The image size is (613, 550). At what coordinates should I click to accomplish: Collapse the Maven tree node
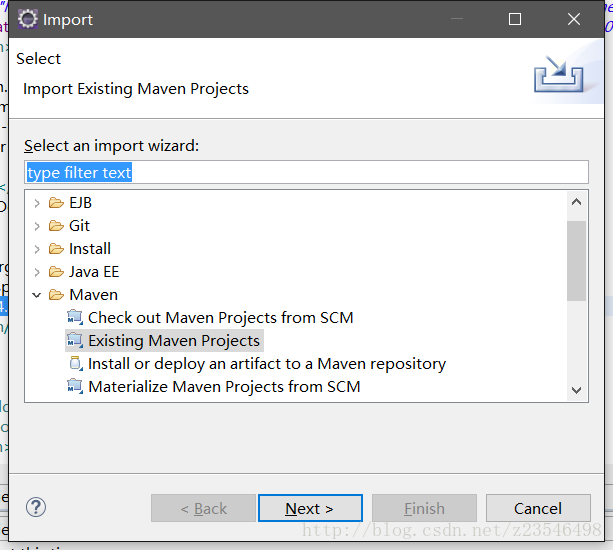pyautogui.click(x=37, y=295)
